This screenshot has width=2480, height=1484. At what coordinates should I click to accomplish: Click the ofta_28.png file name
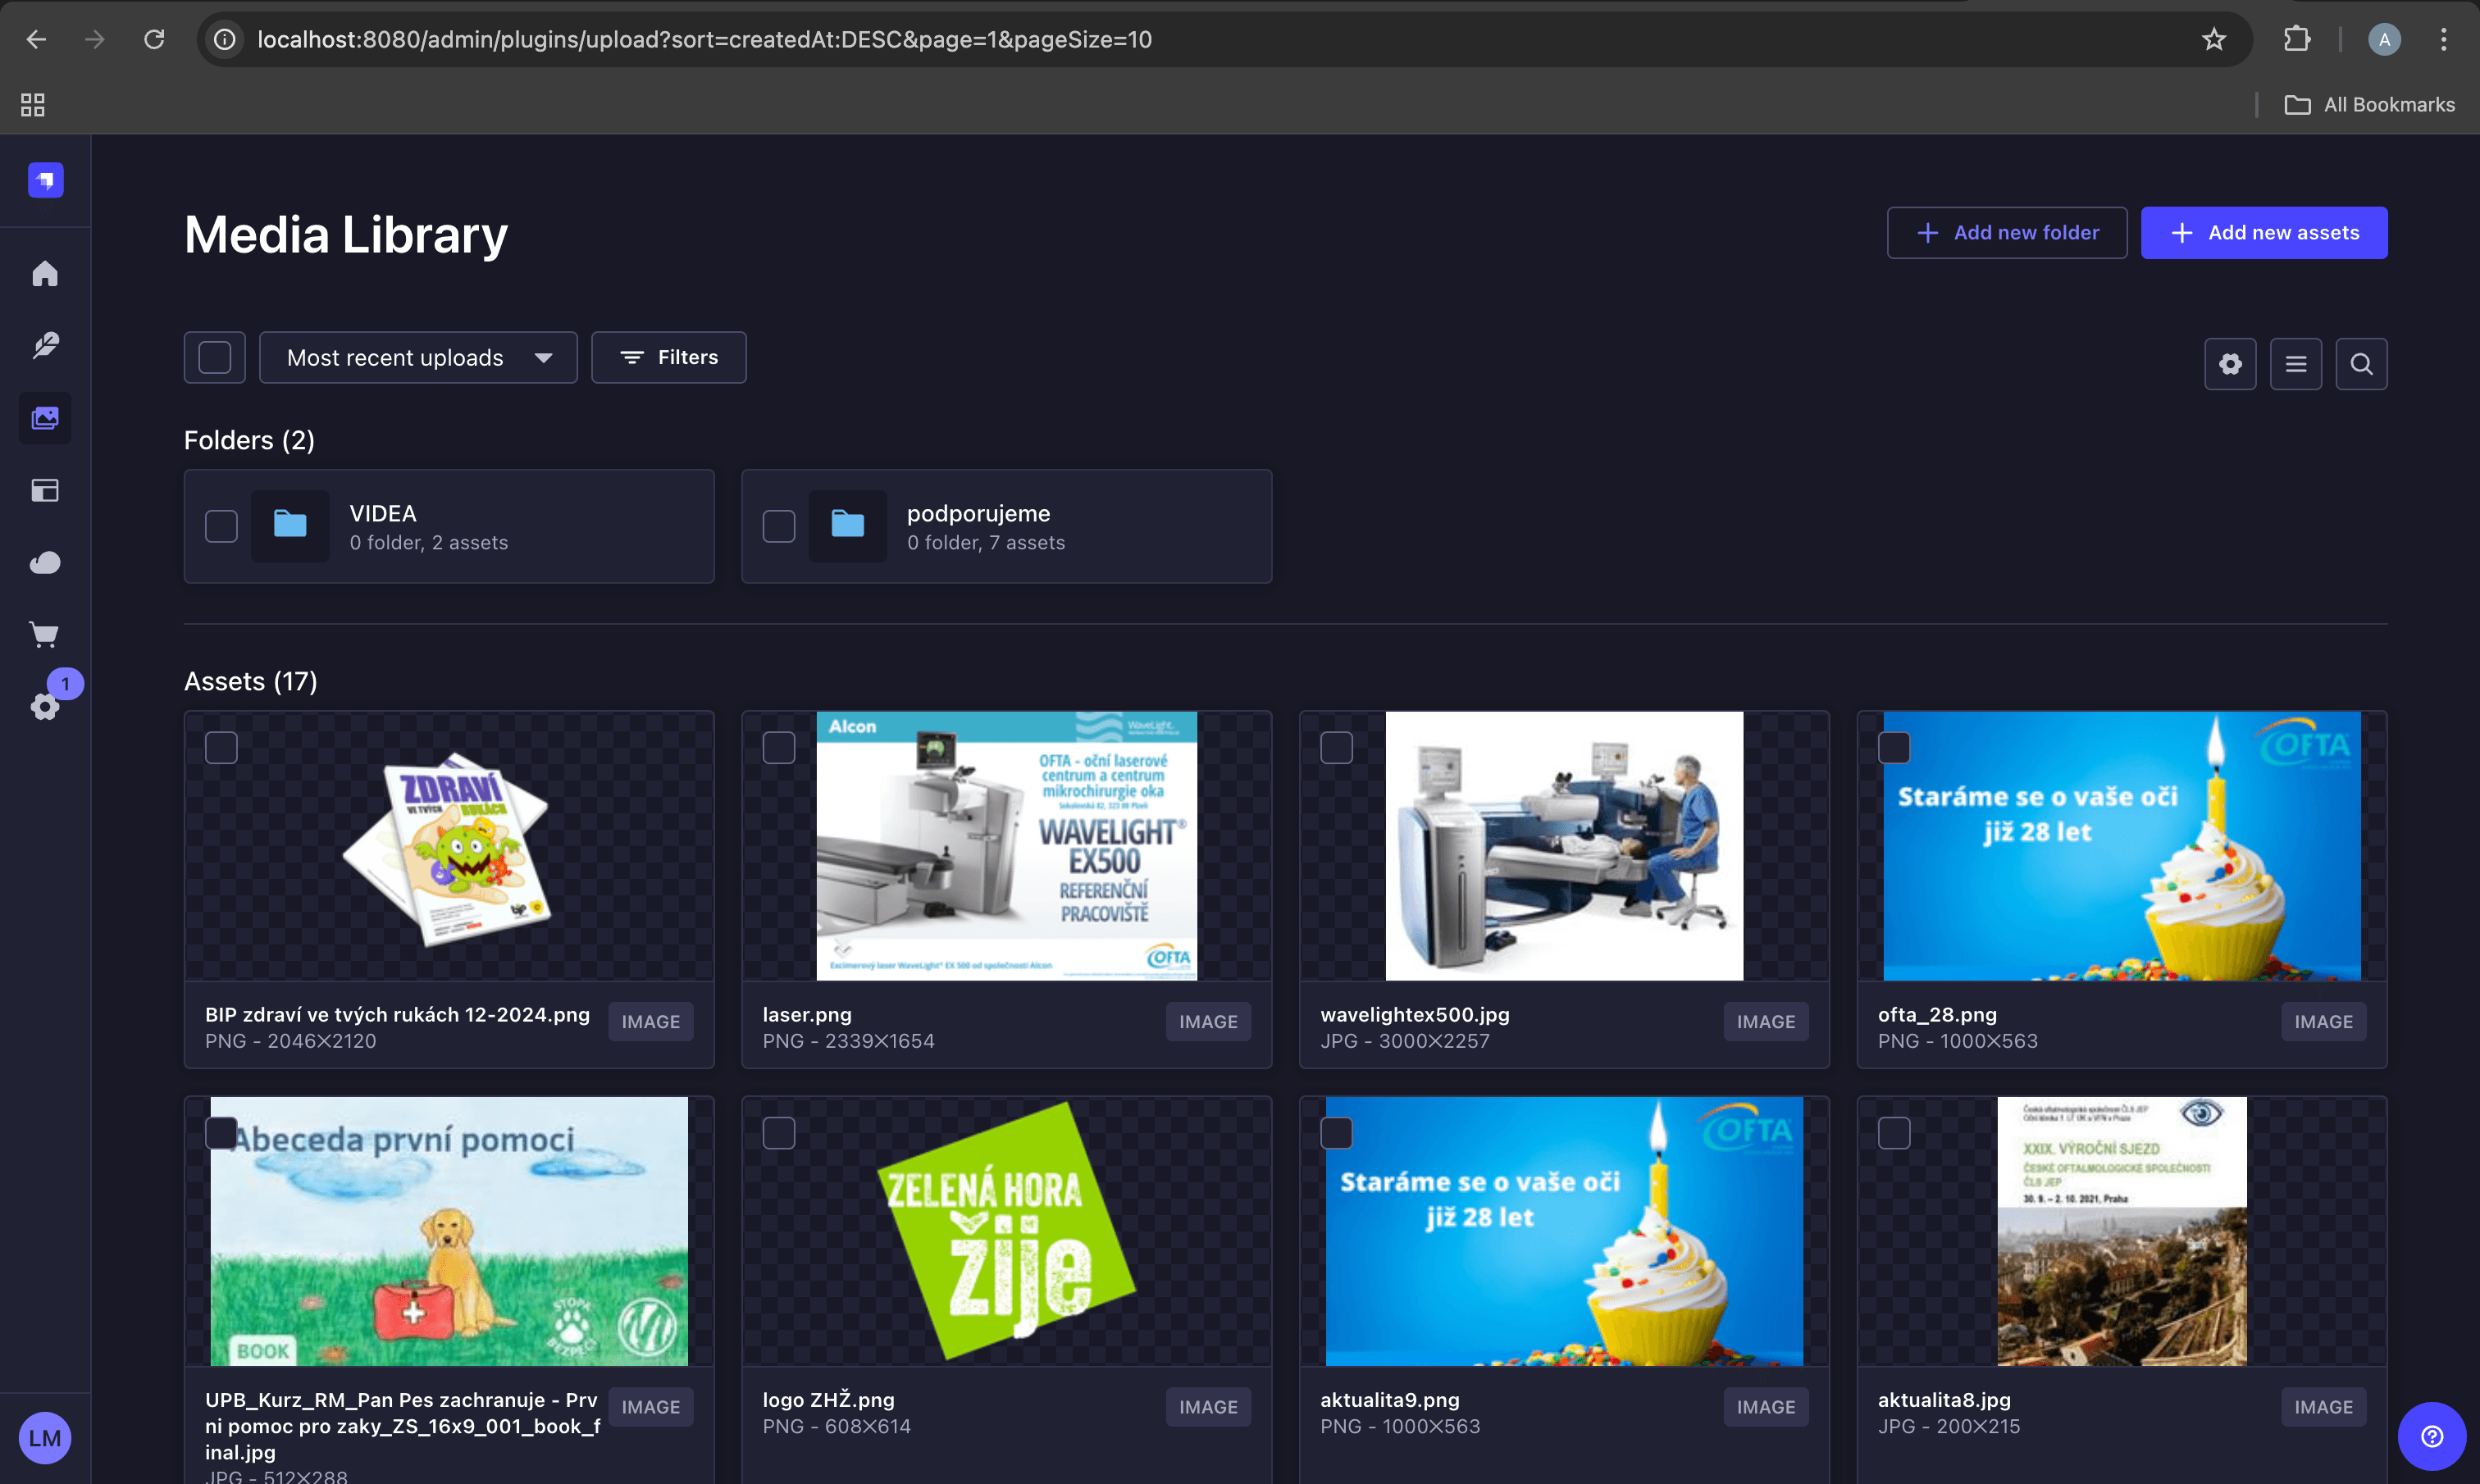tap(1937, 1014)
